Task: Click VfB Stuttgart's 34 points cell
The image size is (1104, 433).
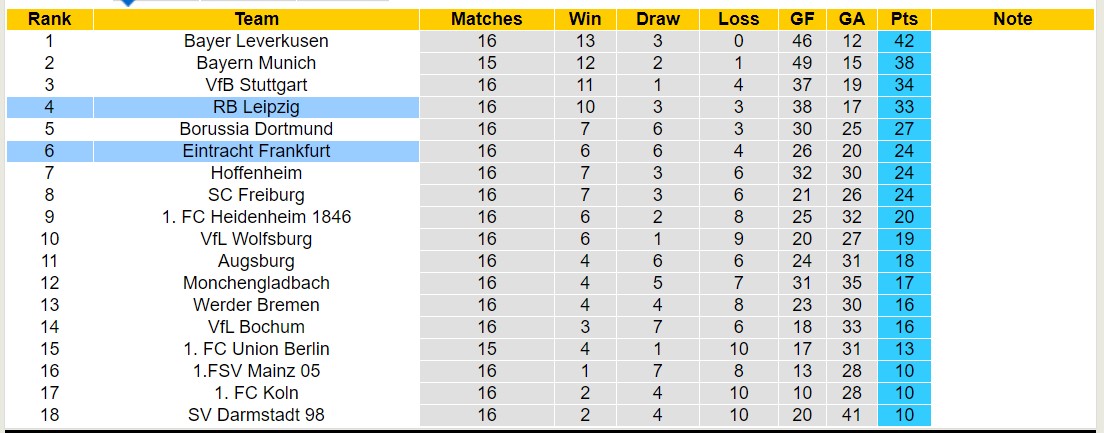Action: click(904, 85)
